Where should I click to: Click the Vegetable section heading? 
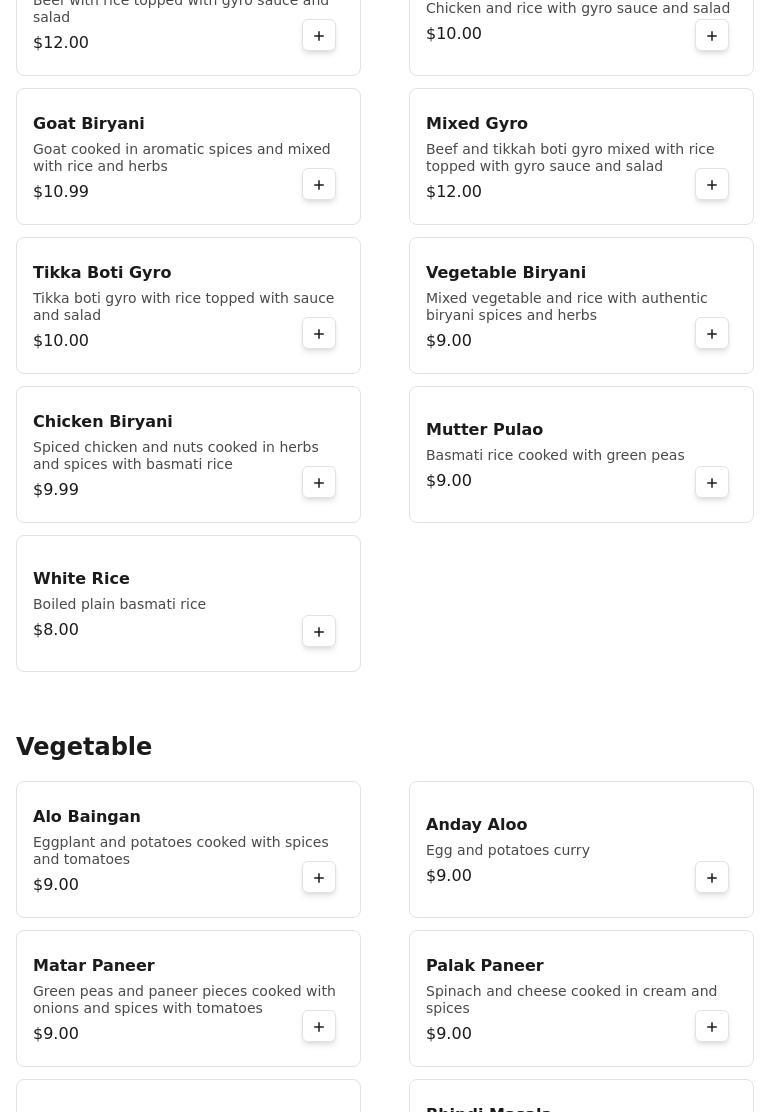pos(84,747)
